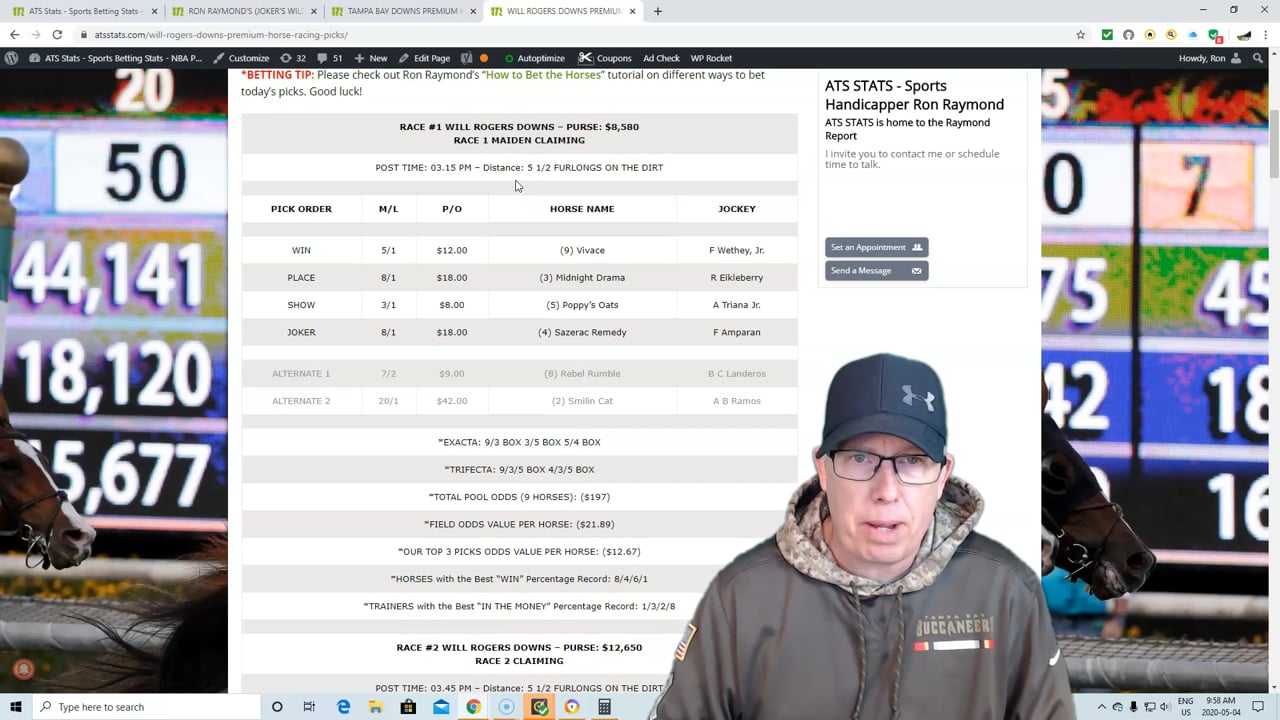Close the Will Rogers Downs Premium tab
Screen dimensions: 1280x720
(632, 11)
